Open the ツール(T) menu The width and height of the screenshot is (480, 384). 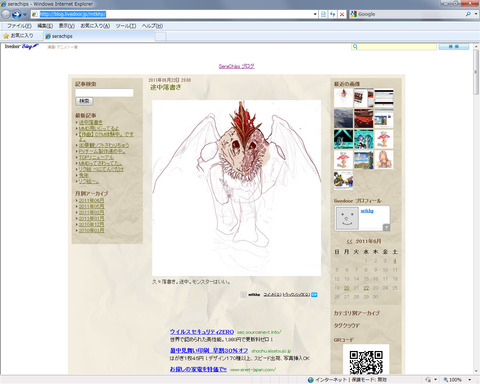click(x=126, y=26)
